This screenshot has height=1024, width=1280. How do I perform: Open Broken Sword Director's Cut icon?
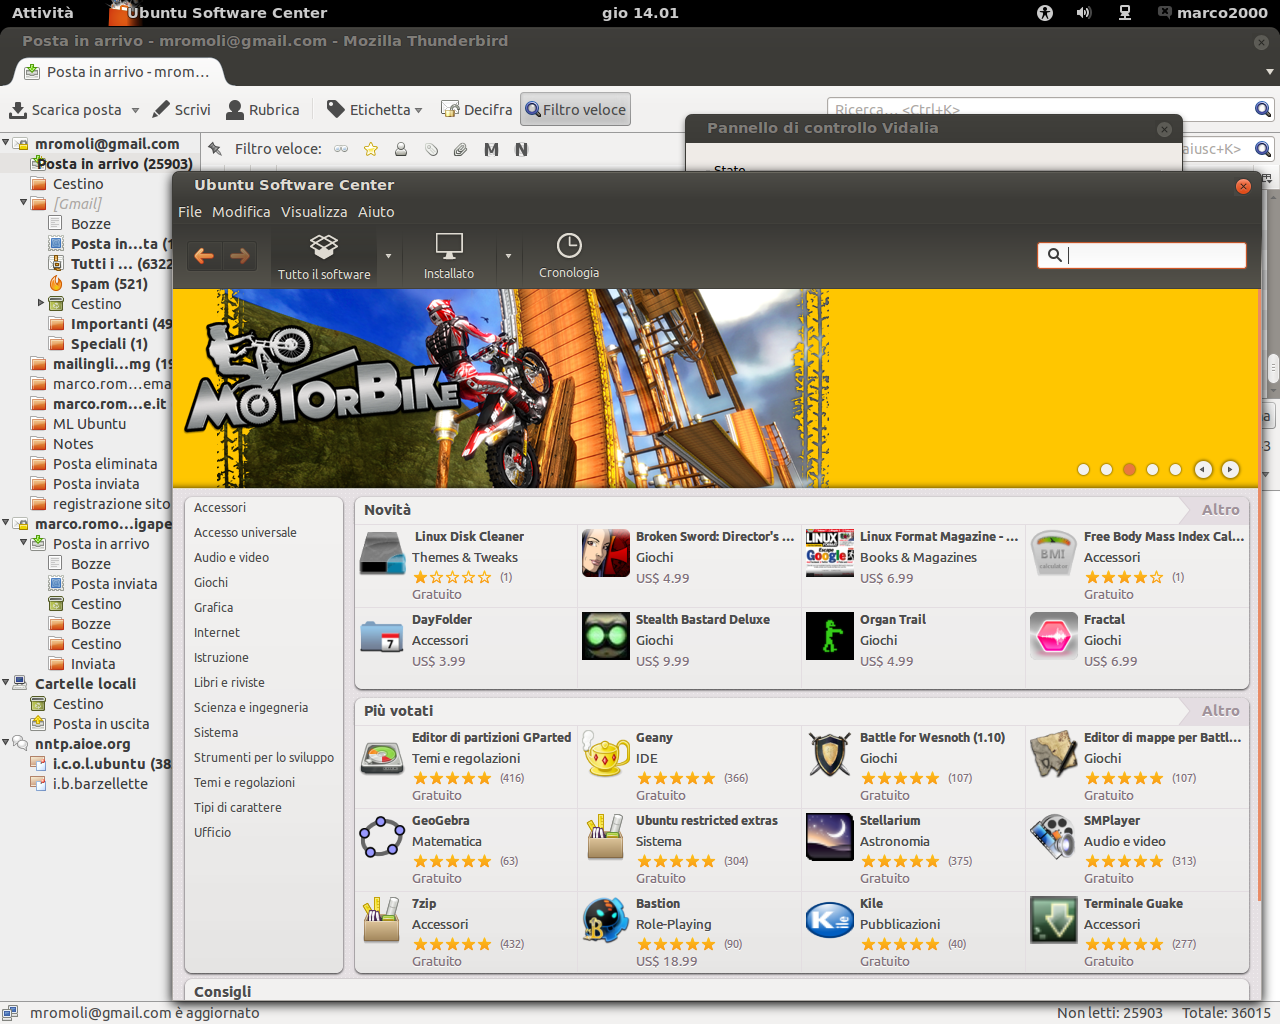[606, 554]
